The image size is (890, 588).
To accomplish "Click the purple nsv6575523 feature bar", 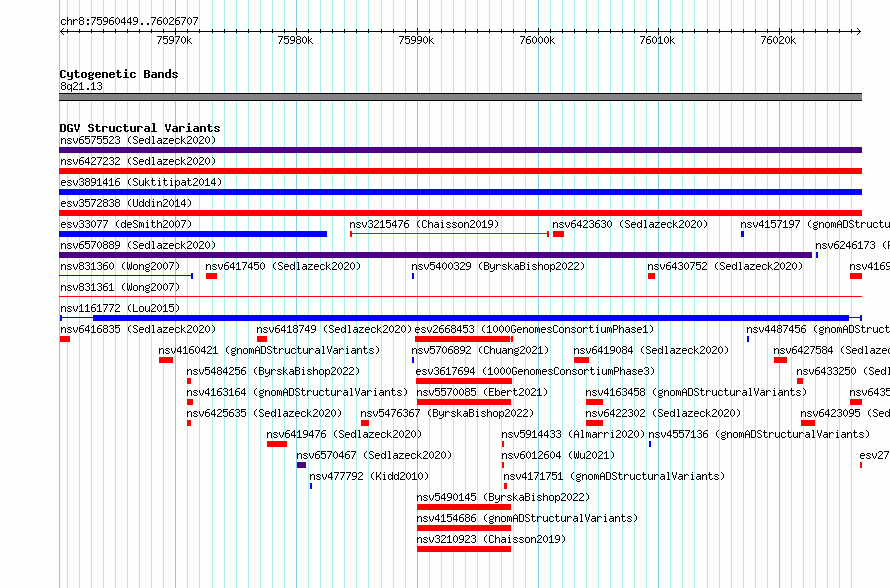I will coord(460,150).
